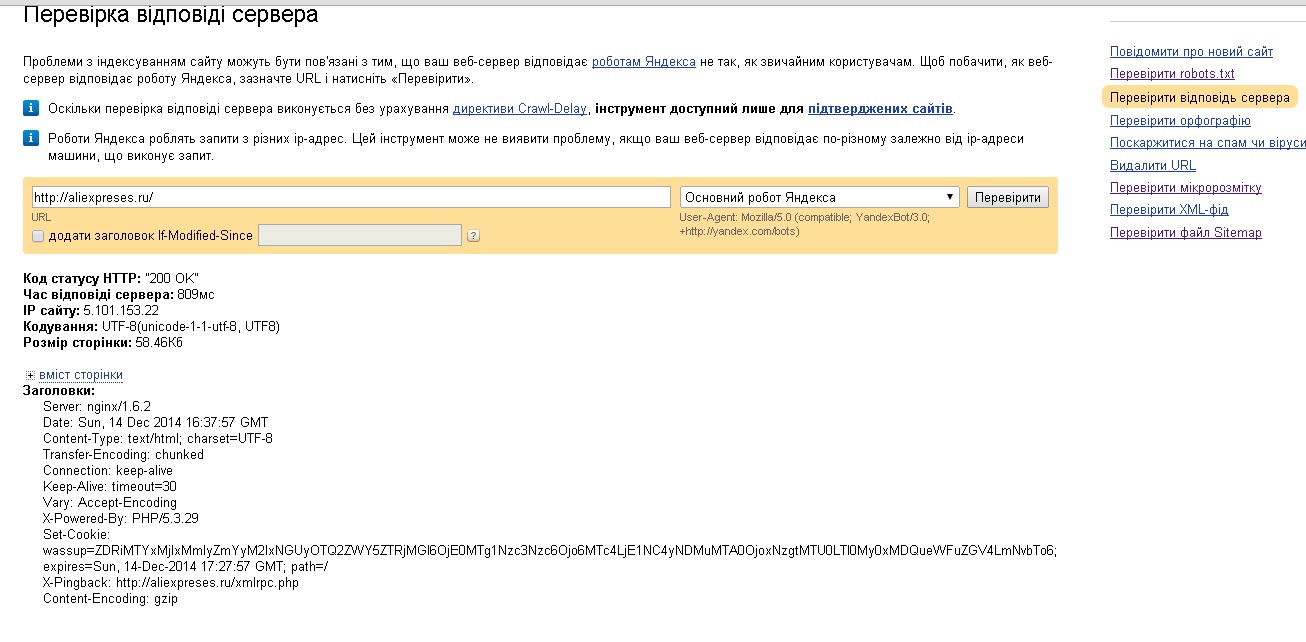Click the second blue info icon about ip-адрес
Image resolution: width=1306 pixels, height=642 pixels.
(x=32, y=139)
